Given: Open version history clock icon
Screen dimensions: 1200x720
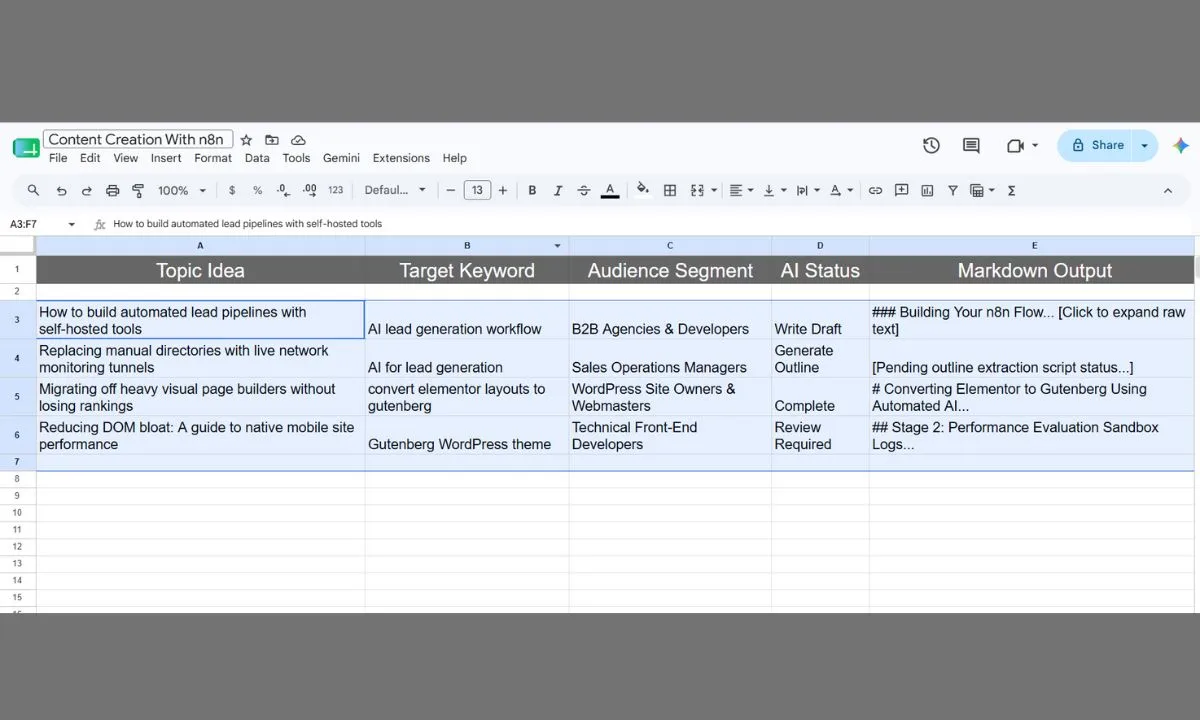Looking at the screenshot, I should click(931, 146).
